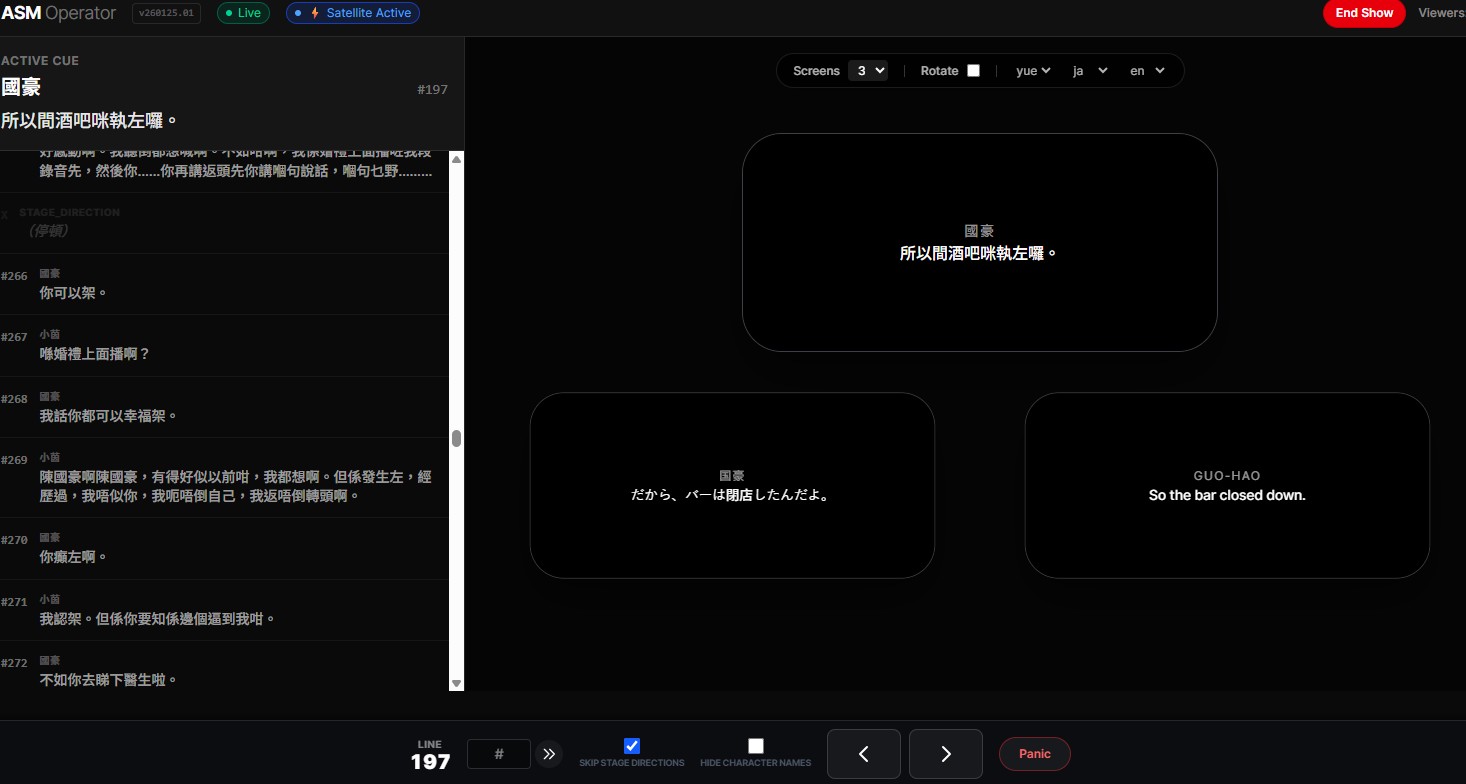Click the scrollbar down arrow in cue list

coord(457,683)
